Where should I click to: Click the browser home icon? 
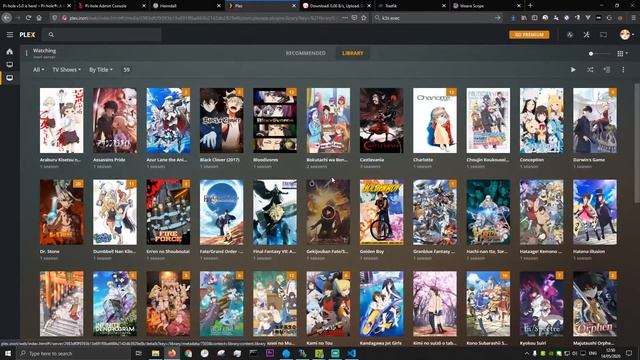(x=39, y=18)
